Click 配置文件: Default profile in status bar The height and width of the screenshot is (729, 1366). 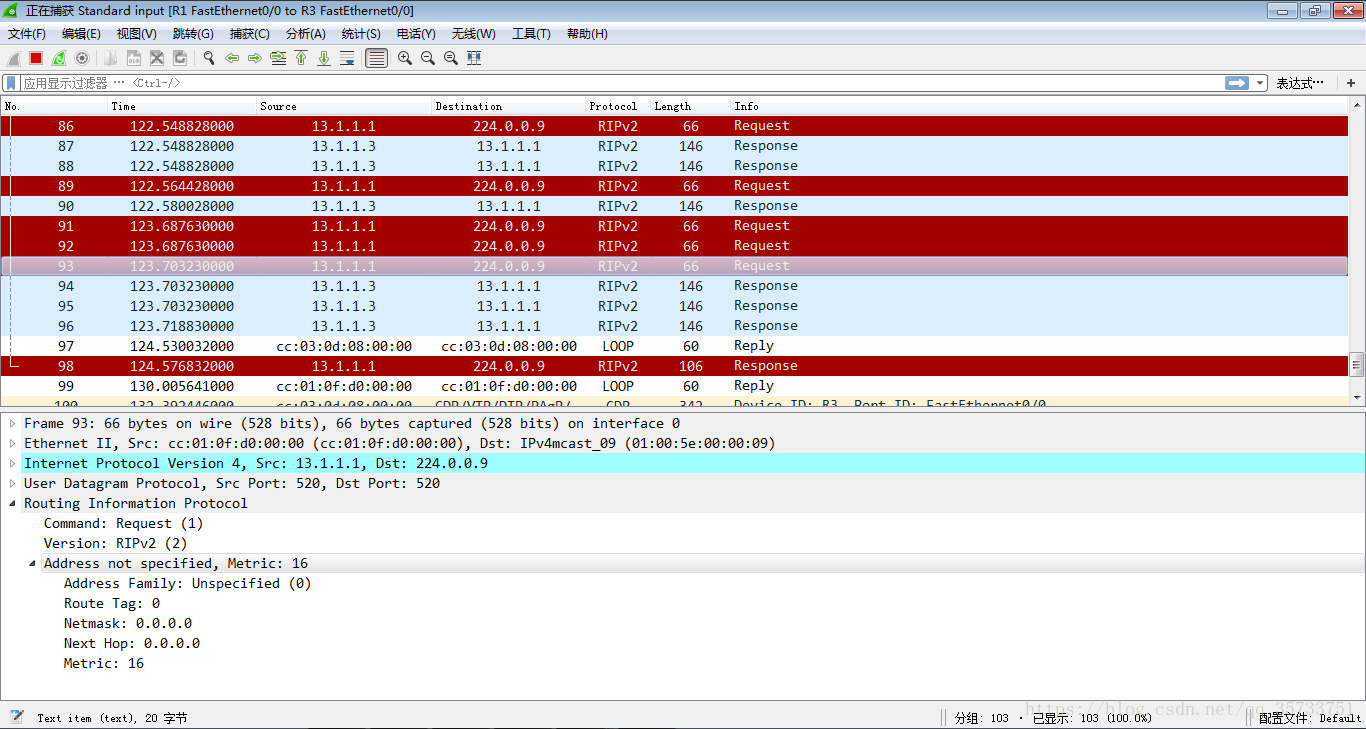pyautogui.click(x=1310, y=717)
